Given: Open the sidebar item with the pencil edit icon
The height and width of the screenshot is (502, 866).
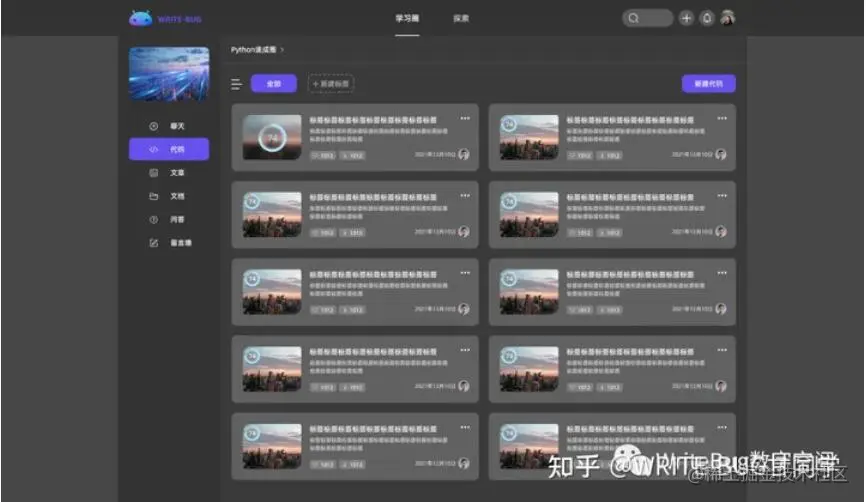Looking at the screenshot, I should (169, 243).
